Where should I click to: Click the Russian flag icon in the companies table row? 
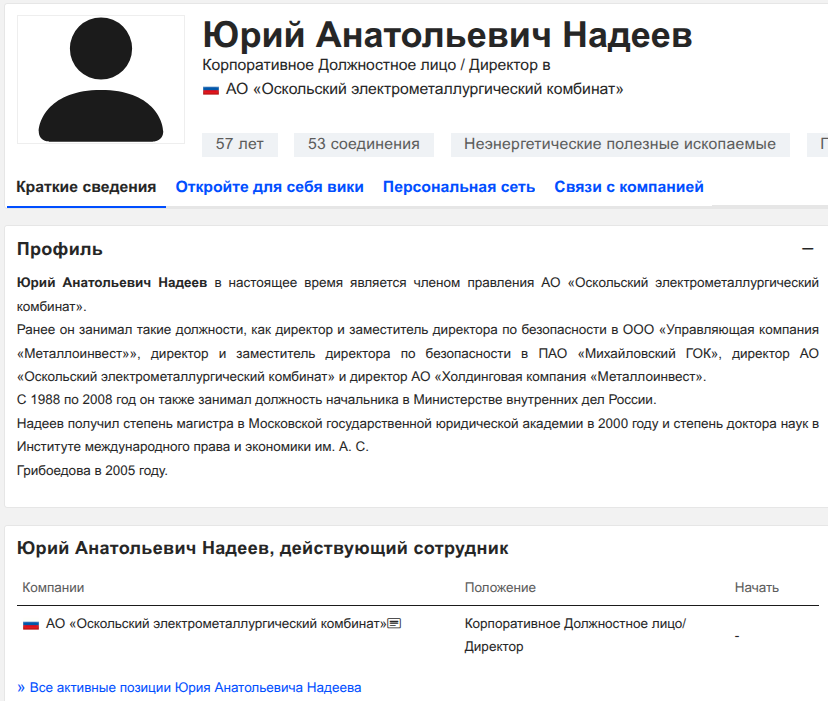pyautogui.click(x=31, y=624)
